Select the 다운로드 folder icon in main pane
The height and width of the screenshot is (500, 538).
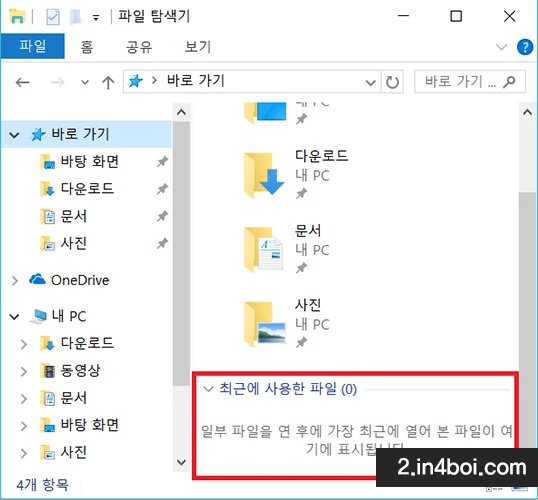pyautogui.click(x=264, y=175)
